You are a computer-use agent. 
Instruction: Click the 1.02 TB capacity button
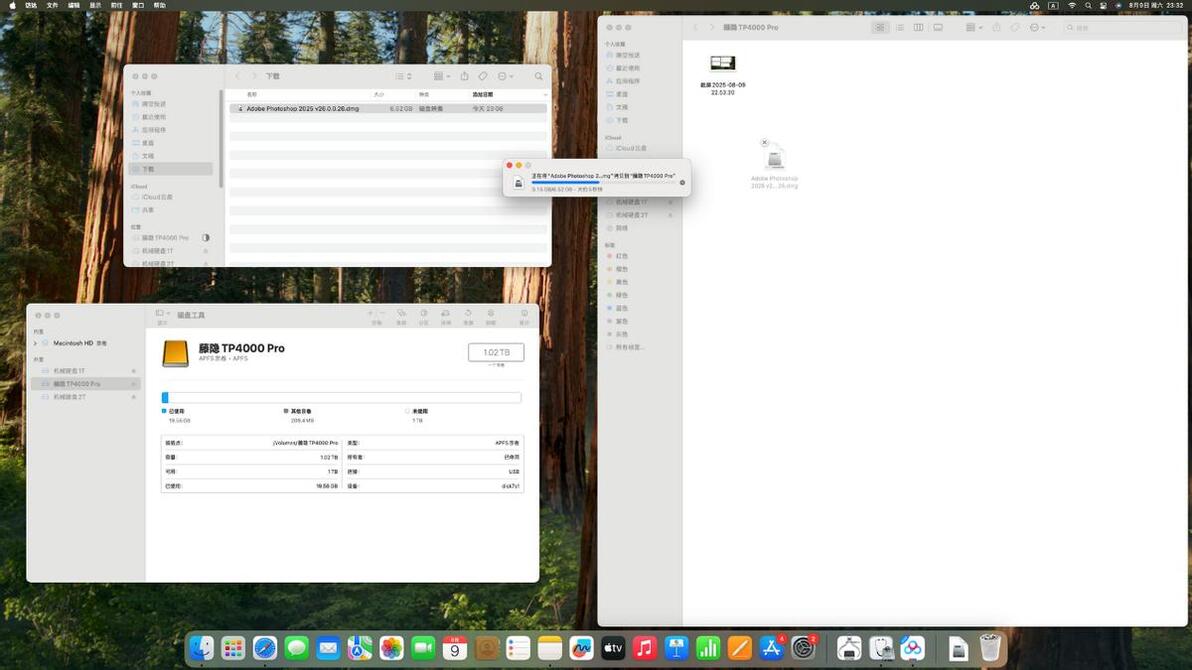(x=496, y=352)
